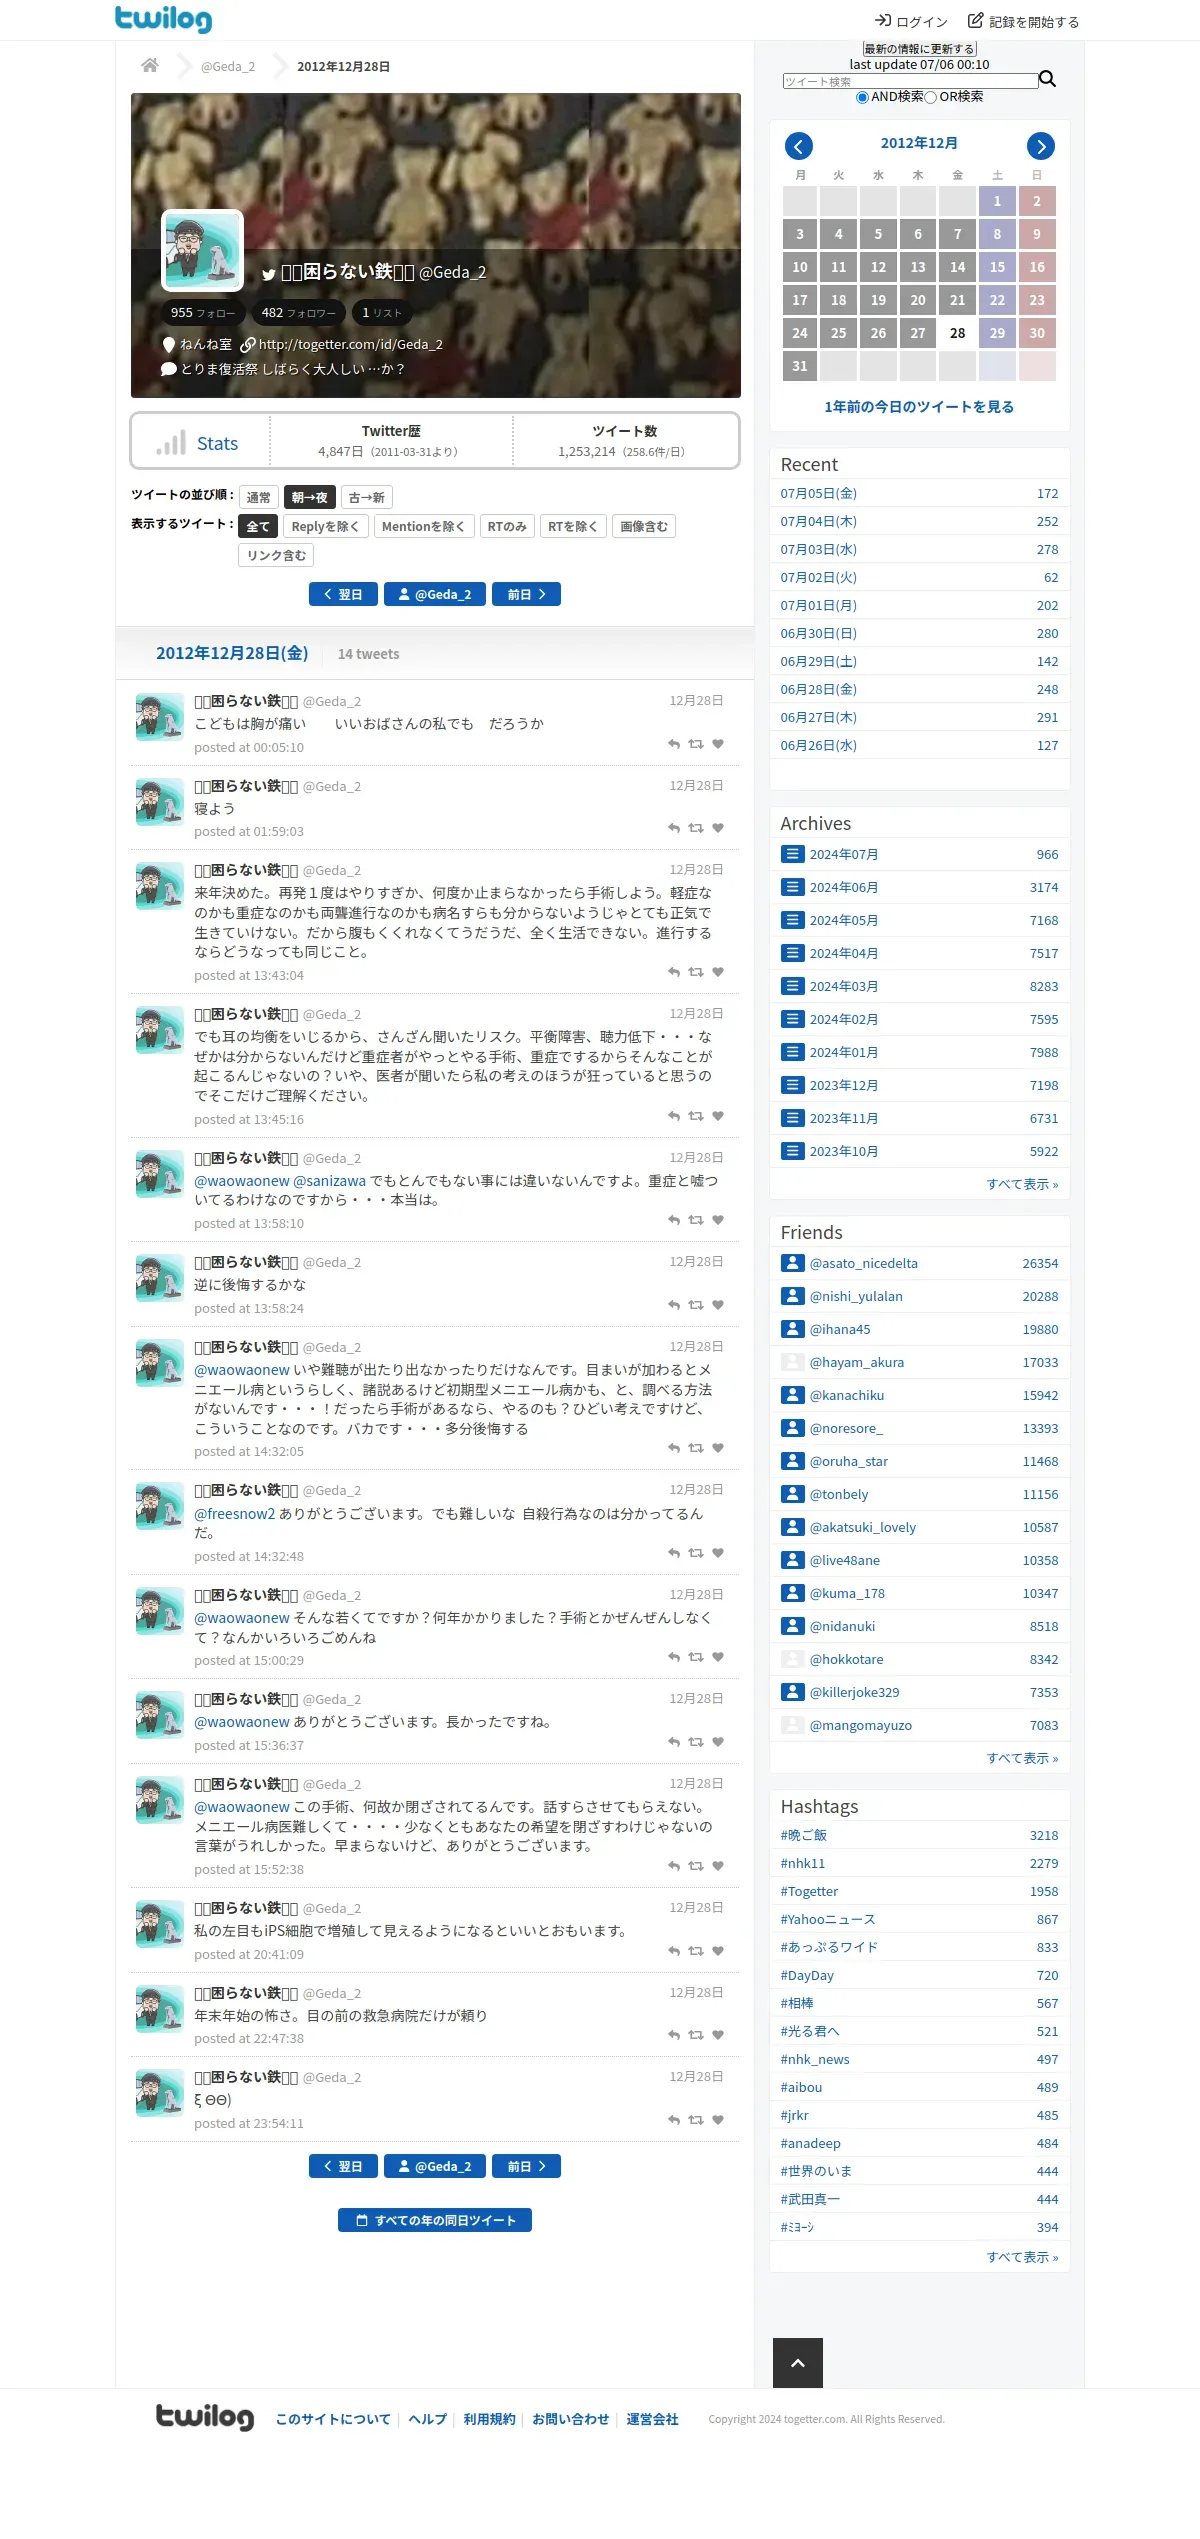Set sort order to 古→新

[367, 497]
